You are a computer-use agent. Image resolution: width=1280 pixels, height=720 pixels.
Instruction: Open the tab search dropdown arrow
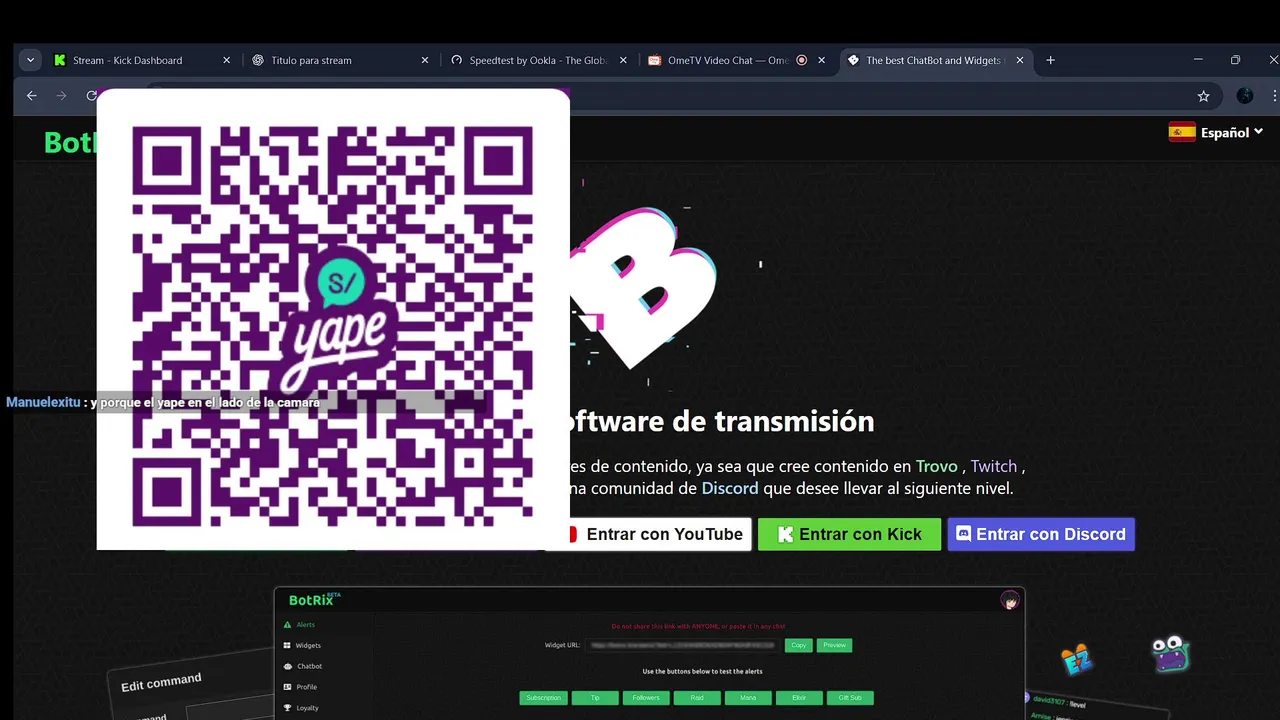[x=30, y=60]
